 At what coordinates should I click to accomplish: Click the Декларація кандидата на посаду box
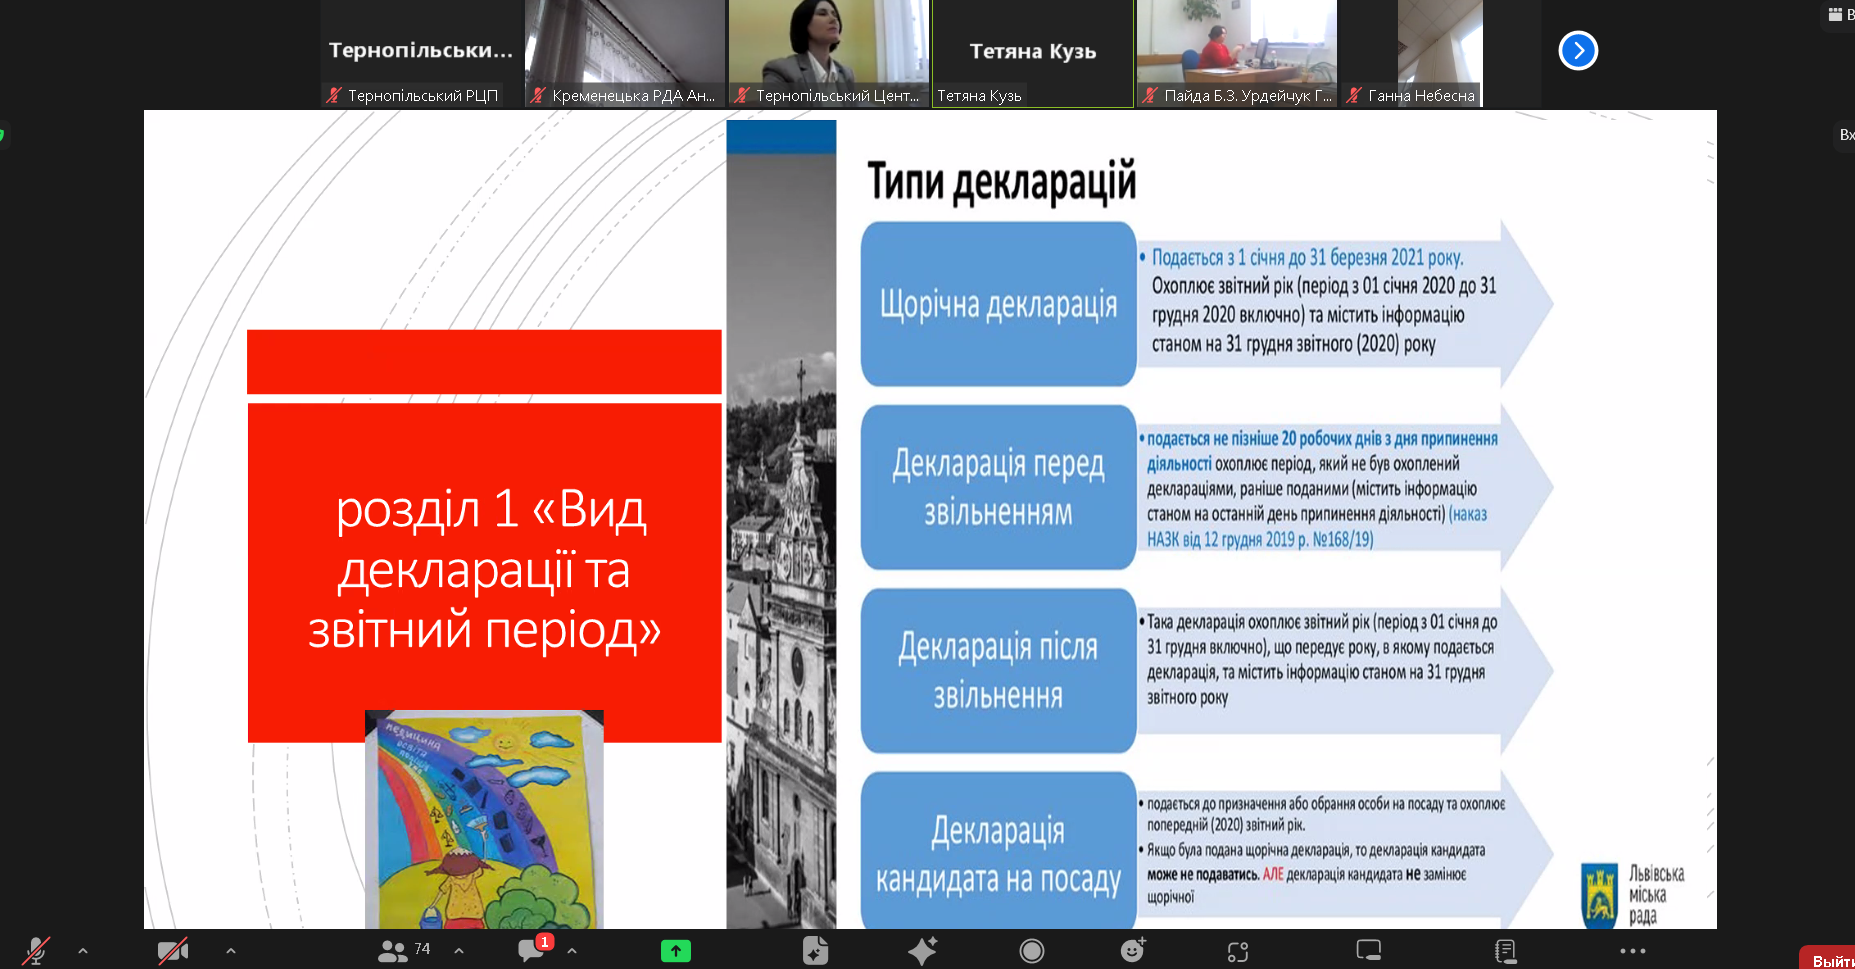[x=998, y=850]
